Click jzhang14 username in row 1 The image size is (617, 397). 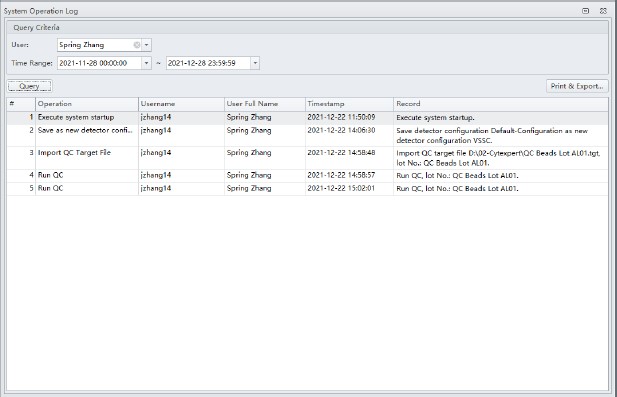pos(156,117)
